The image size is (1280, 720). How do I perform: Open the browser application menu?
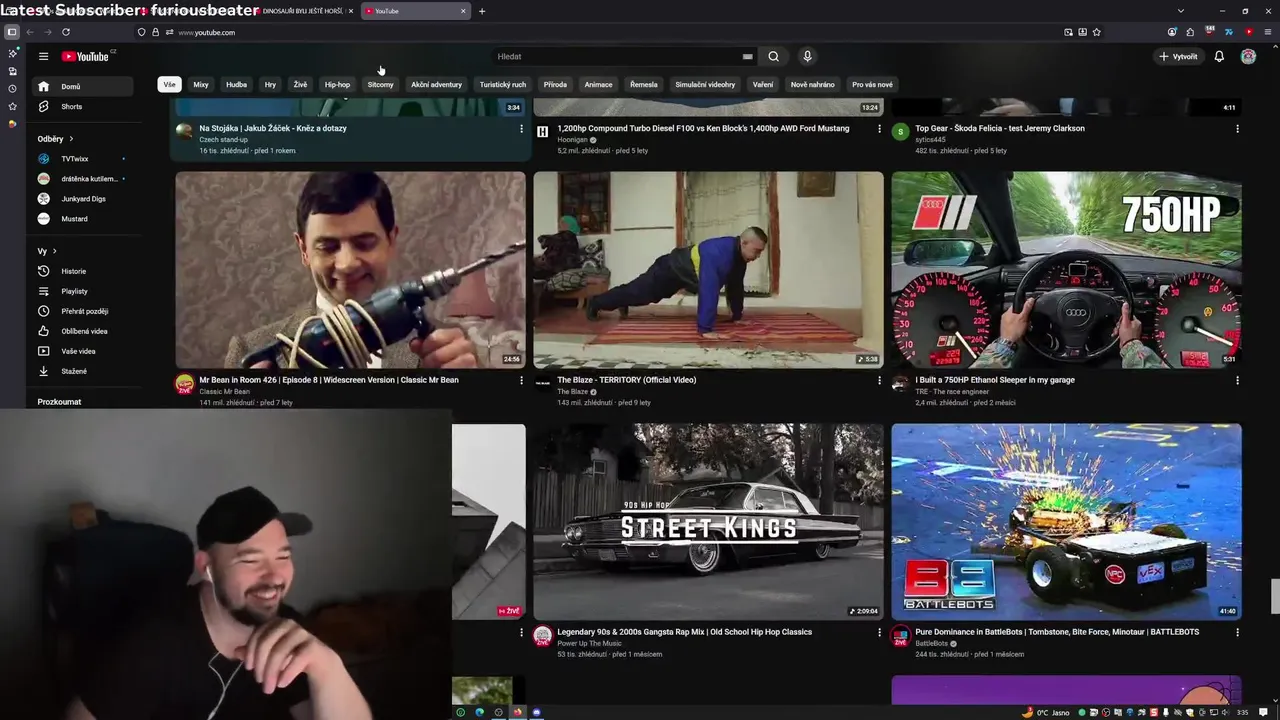point(1267,32)
